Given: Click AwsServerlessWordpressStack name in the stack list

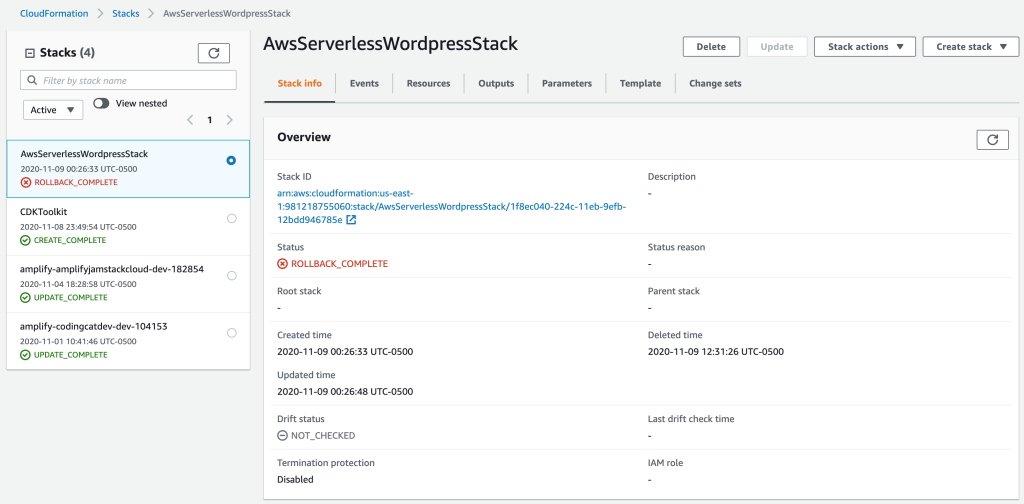Looking at the screenshot, I should pyautogui.click(x=84, y=154).
